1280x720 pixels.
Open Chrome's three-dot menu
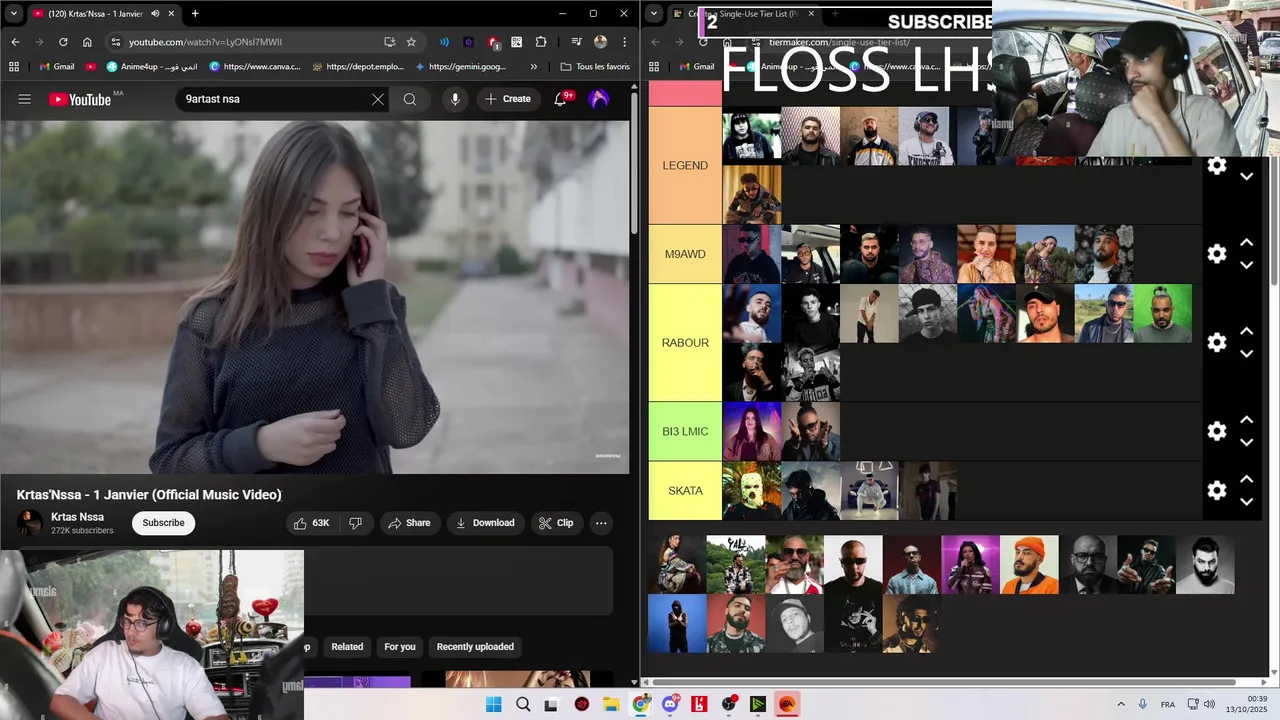[x=625, y=42]
